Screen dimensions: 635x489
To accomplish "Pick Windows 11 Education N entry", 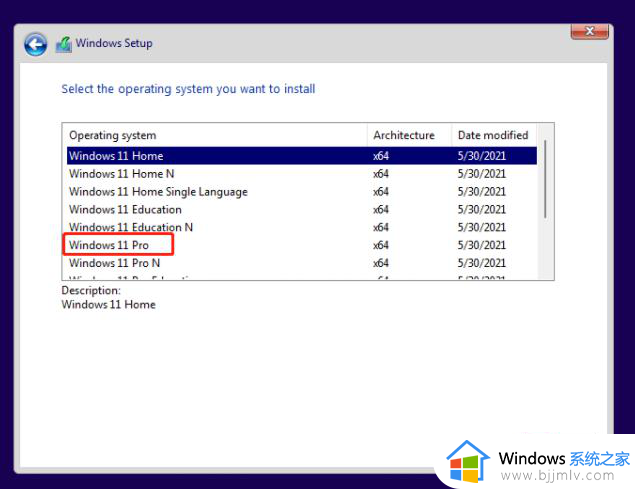I will [302, 227].
